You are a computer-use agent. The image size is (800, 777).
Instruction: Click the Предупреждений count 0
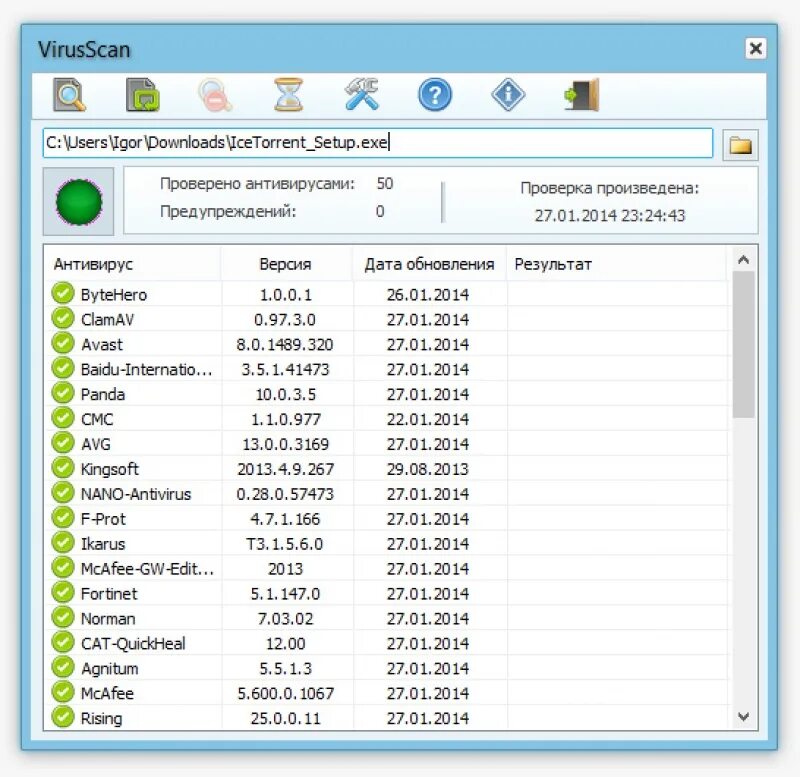[380, 211]
